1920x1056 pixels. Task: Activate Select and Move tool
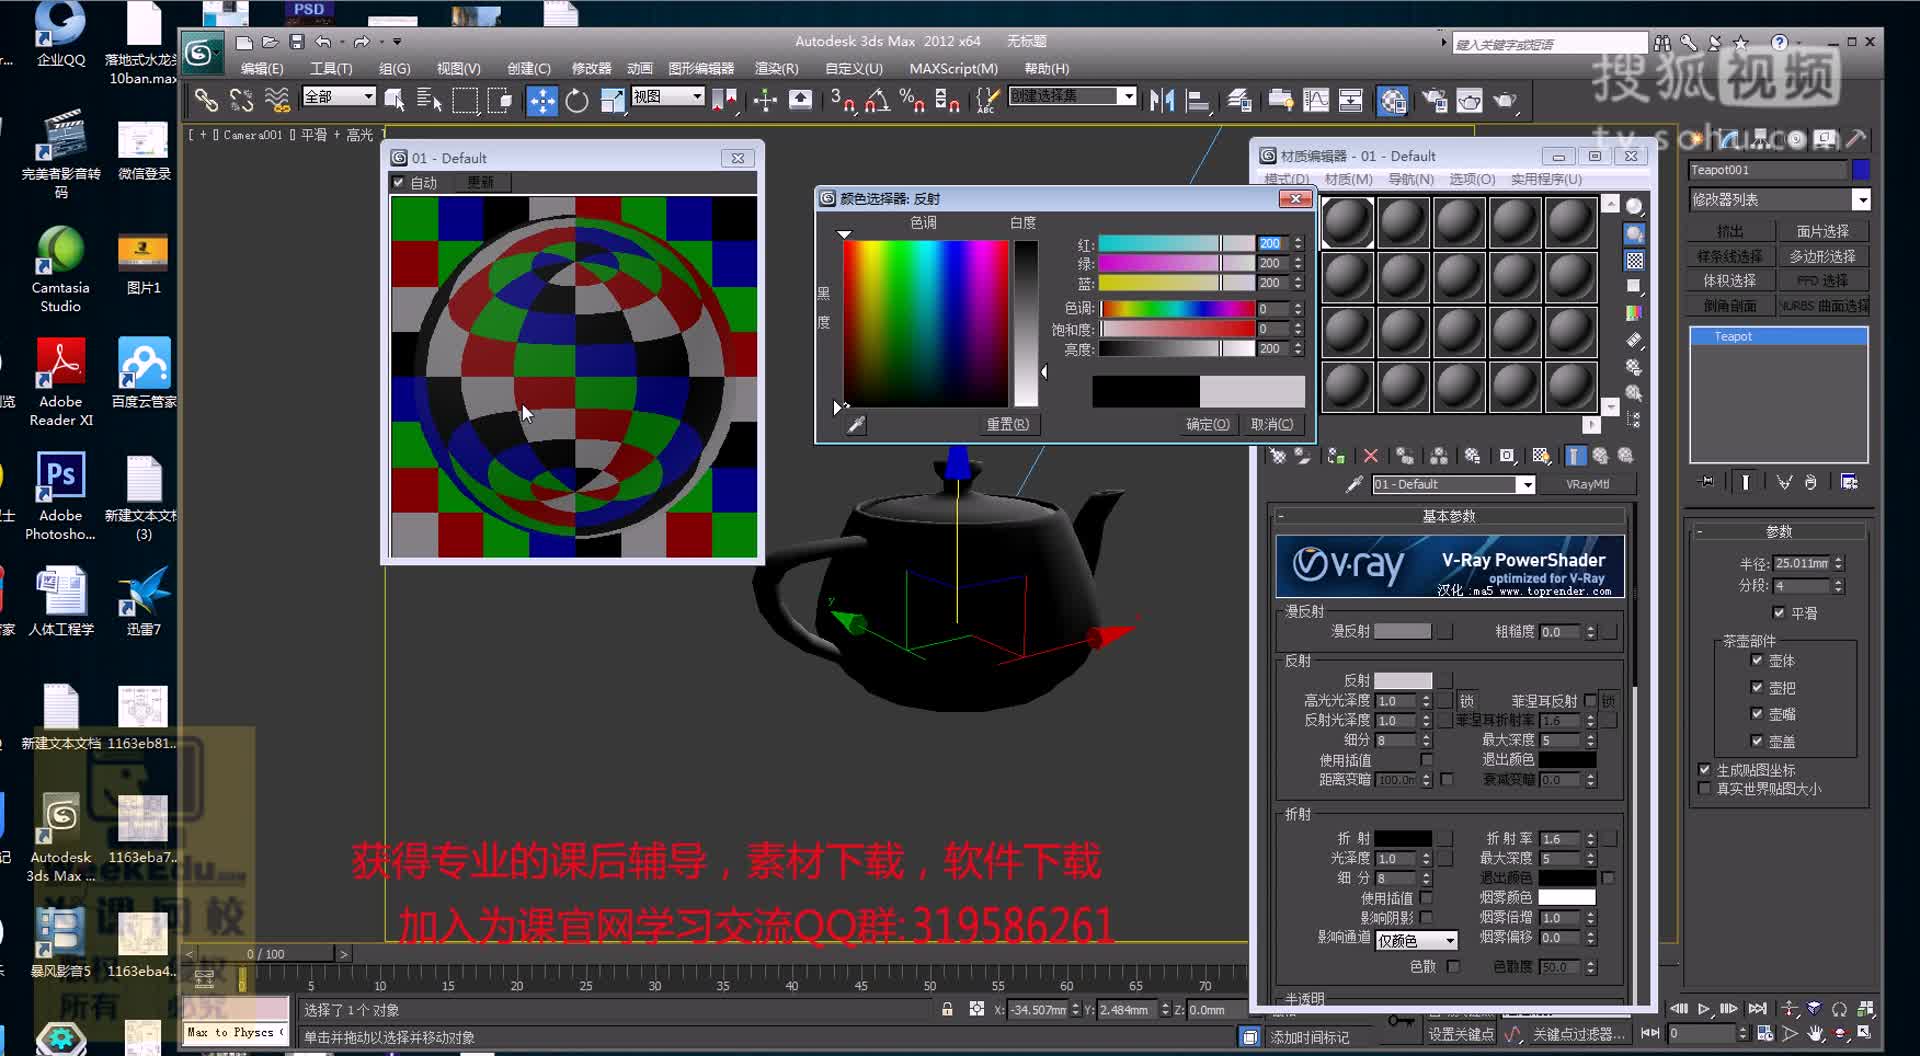coord(541,99)
